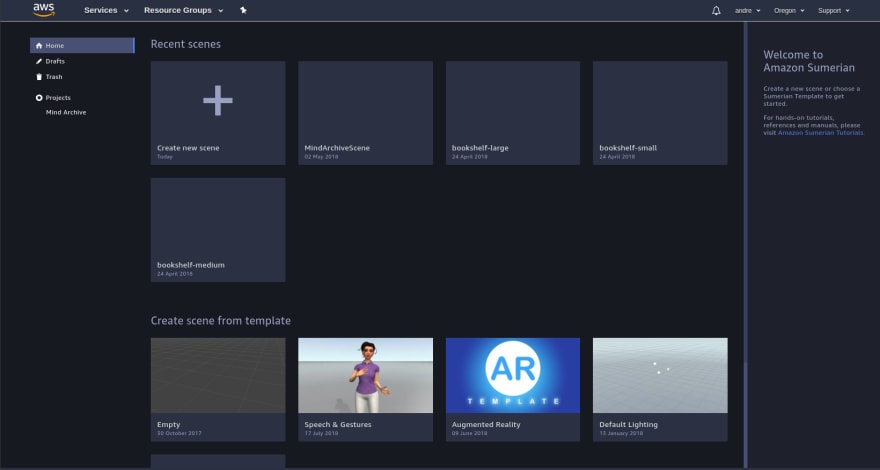Click the 'Create new scene' label

point(188,148)
